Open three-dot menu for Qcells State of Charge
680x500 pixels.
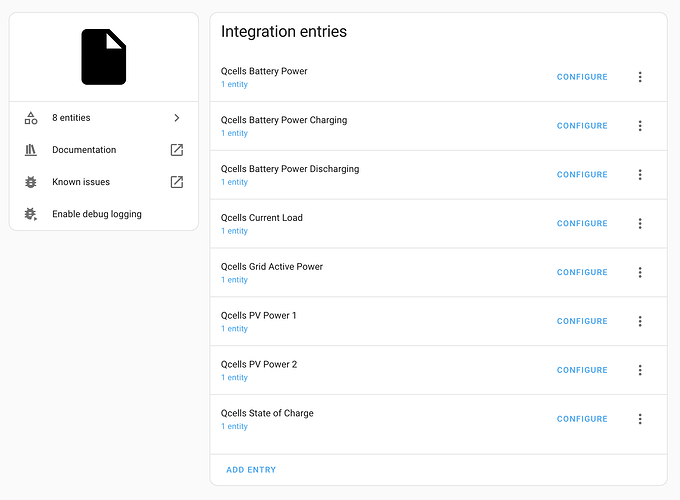(x=640, y=419)
